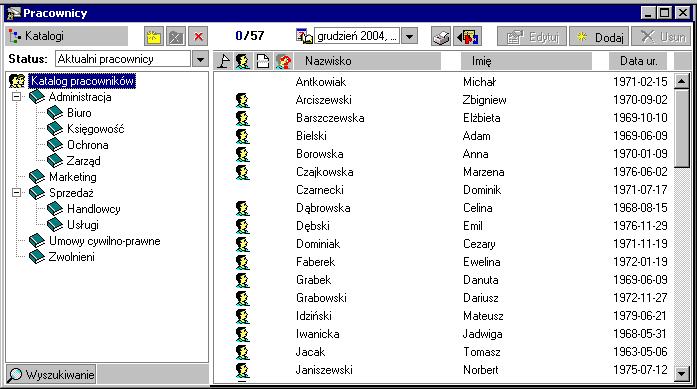
Task: Click the birth date 1979-06-21
Action: click(x=640, y=316)
